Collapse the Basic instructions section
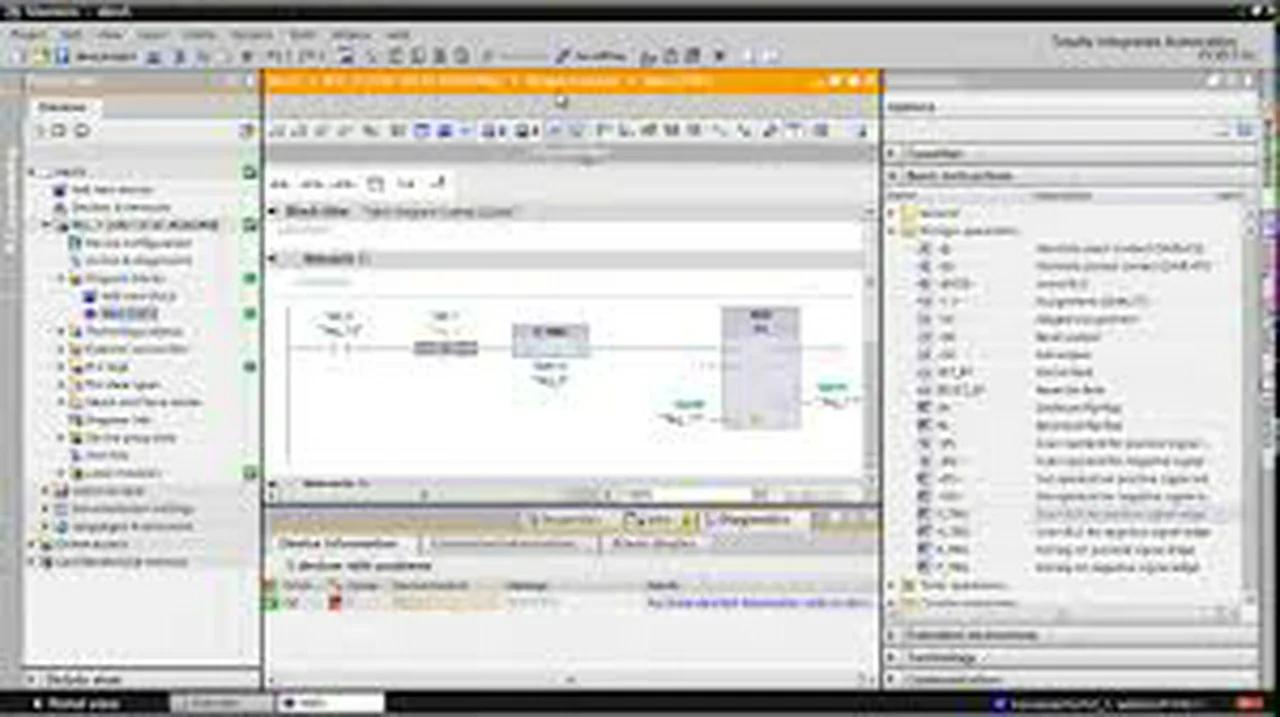Image resolution: width=1280 pixels, height=717 pixels. 893,175
